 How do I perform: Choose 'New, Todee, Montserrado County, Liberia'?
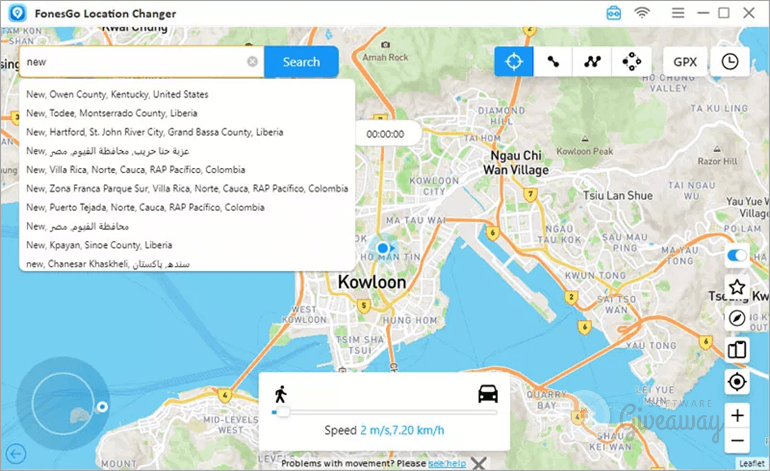[112, 113]
